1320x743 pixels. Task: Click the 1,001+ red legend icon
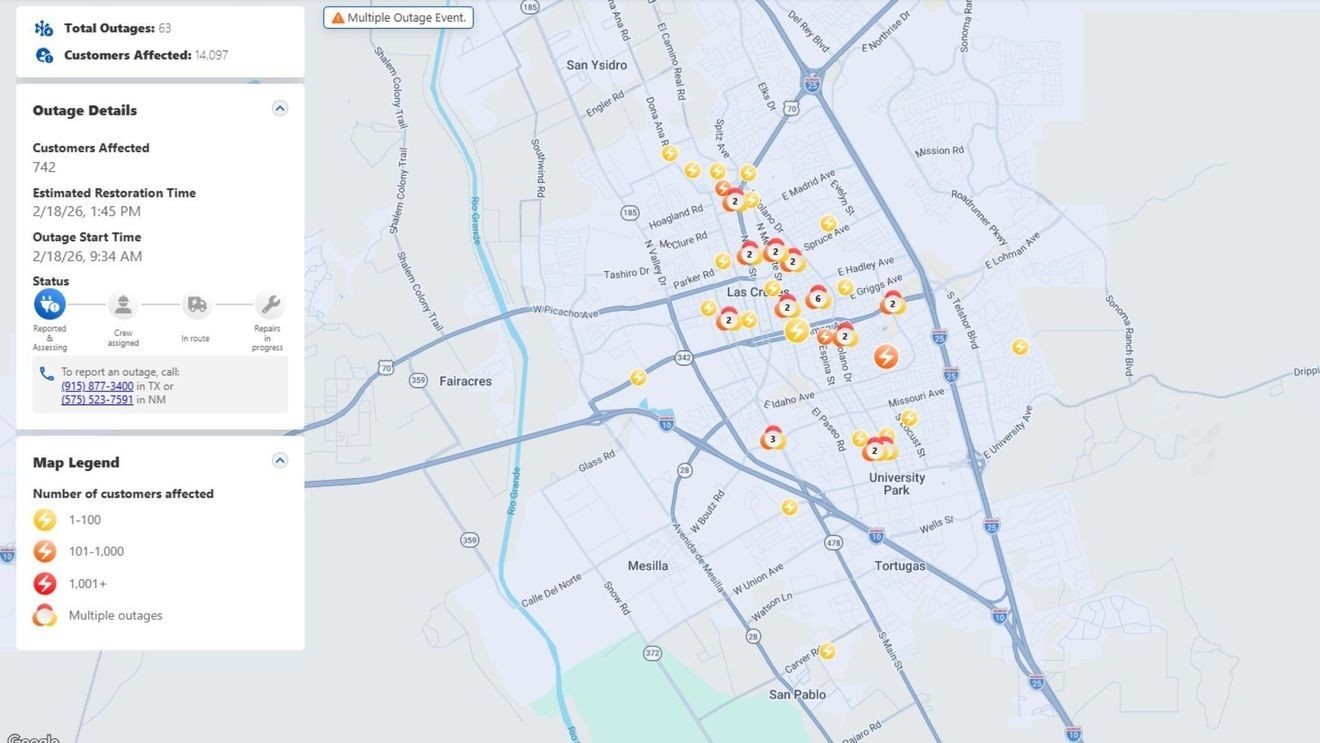[x=45, y=583]
